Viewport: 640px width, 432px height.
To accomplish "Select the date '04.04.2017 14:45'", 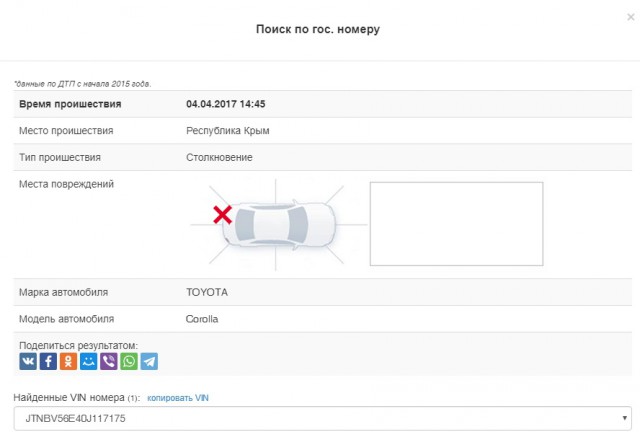I will tap(226, 104).
